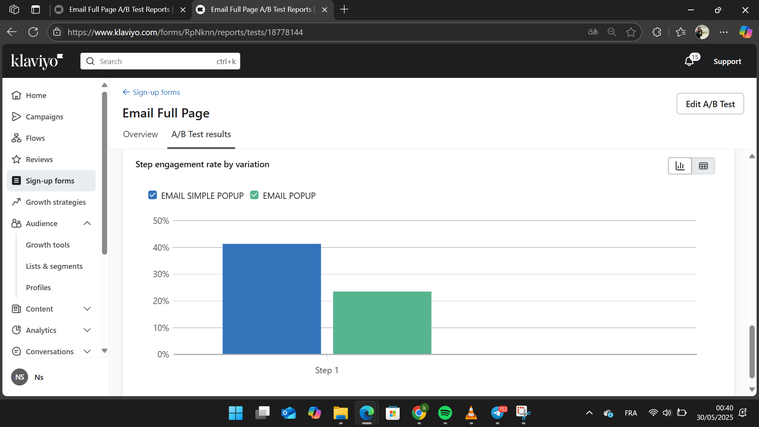Open Flows in the sidebar
This screenshot has width=759, height=427.
(x=35, y=138)
